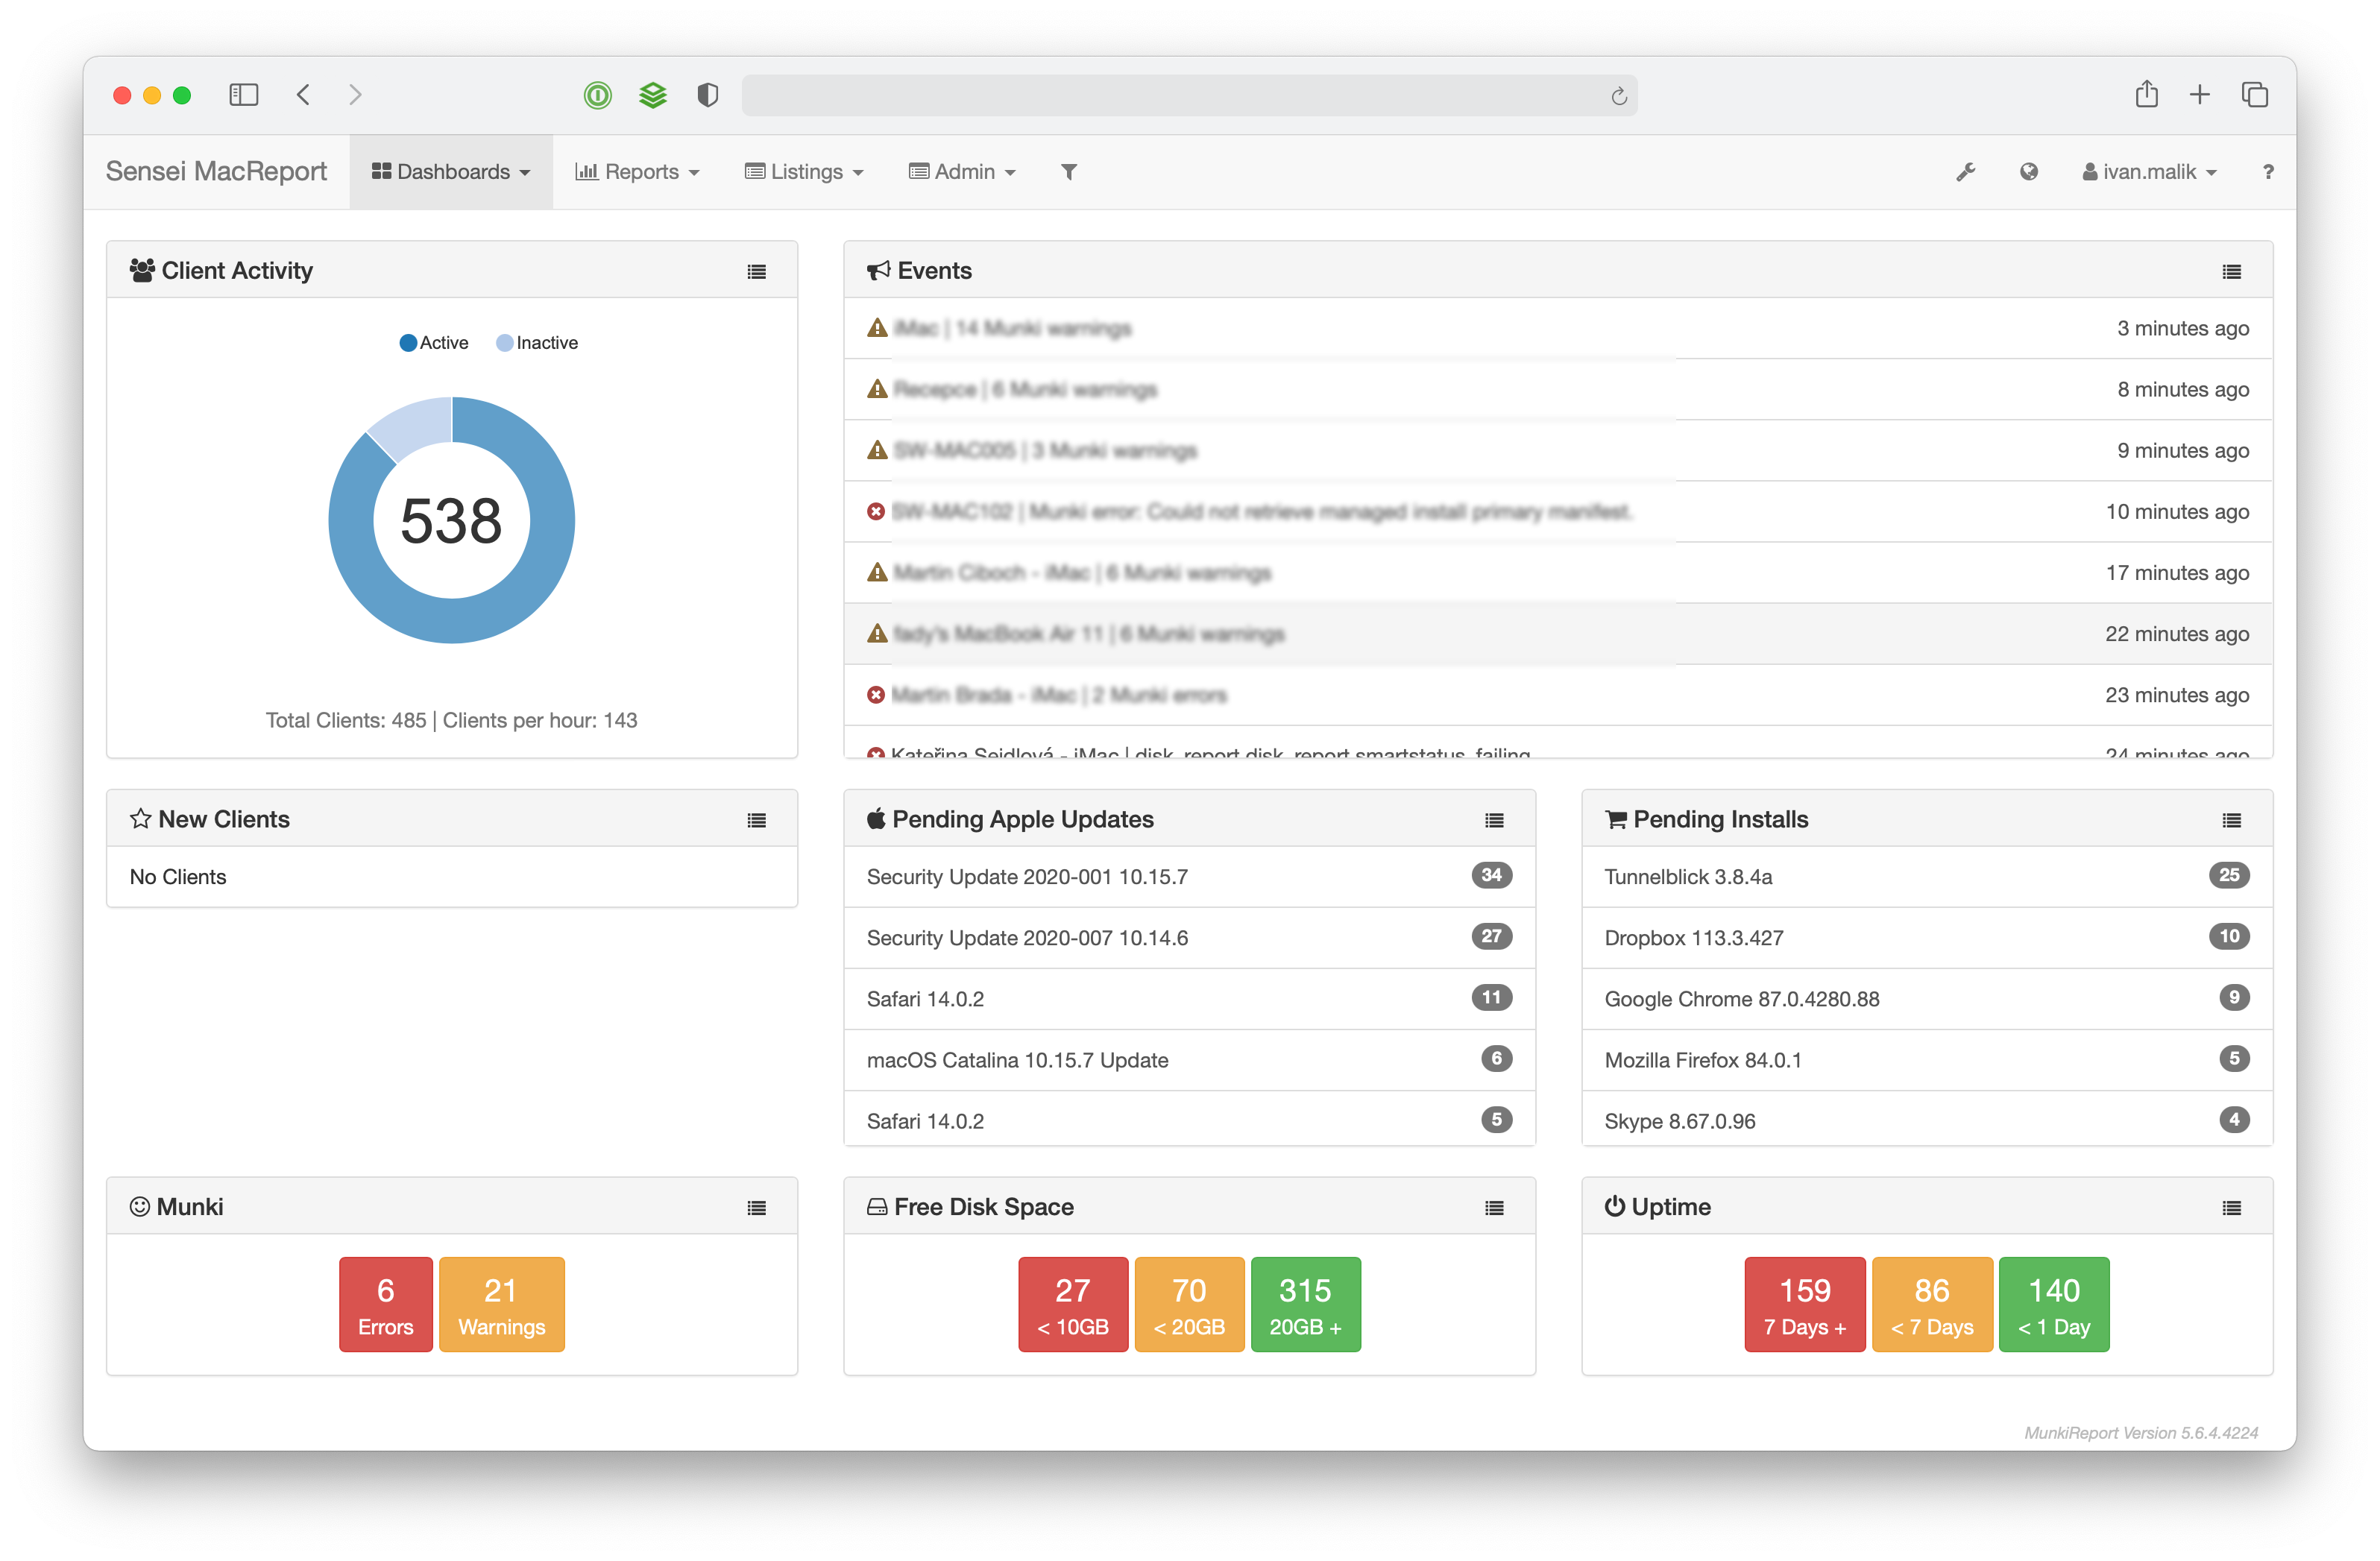Toggle the browser sidebar button

pos(244,95)
